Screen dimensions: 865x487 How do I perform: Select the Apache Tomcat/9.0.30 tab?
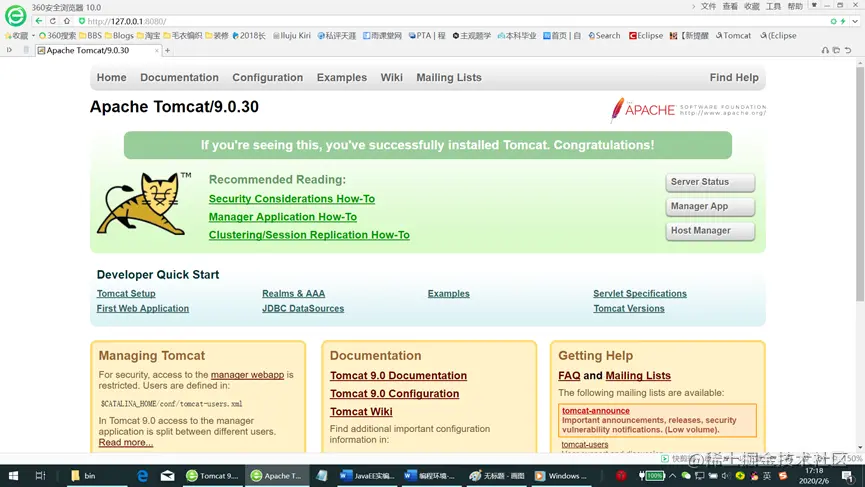coord(97,50)
